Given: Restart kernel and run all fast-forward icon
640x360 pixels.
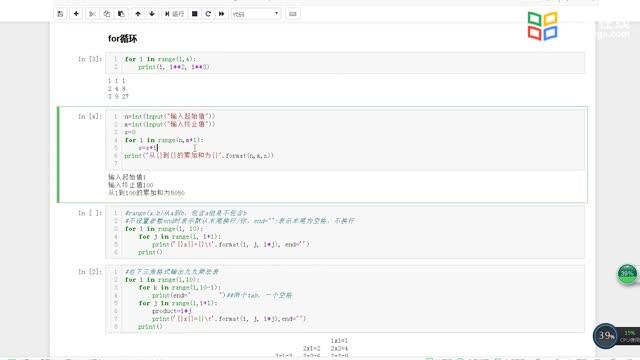Looking at the screenshot, I should (222, 14).
